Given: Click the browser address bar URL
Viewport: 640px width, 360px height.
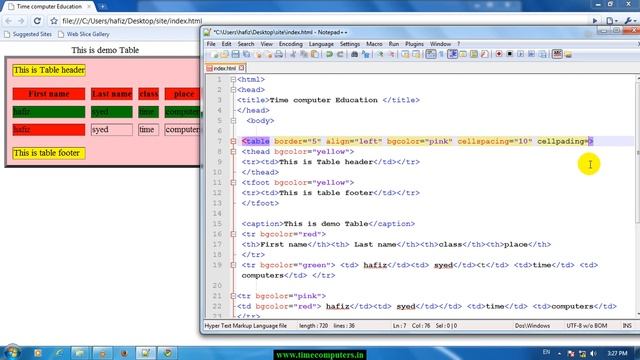Looking at the screenshot, I should coord(132,21).
